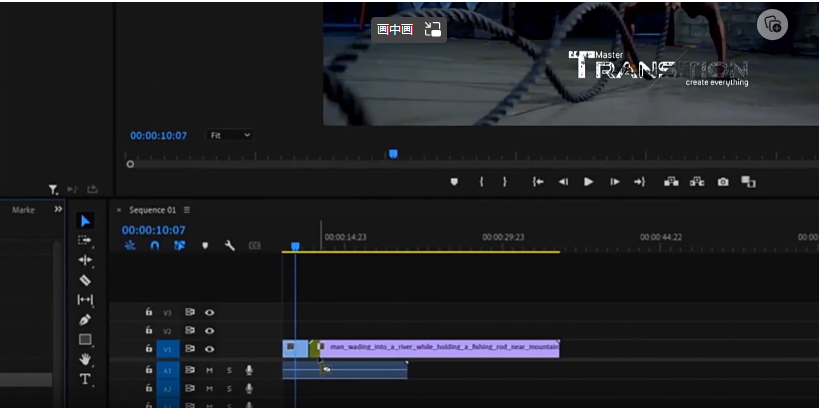The width and height of the screenshot is (820, 408).
Task: Step back one frame
Action: pos(563,182)
